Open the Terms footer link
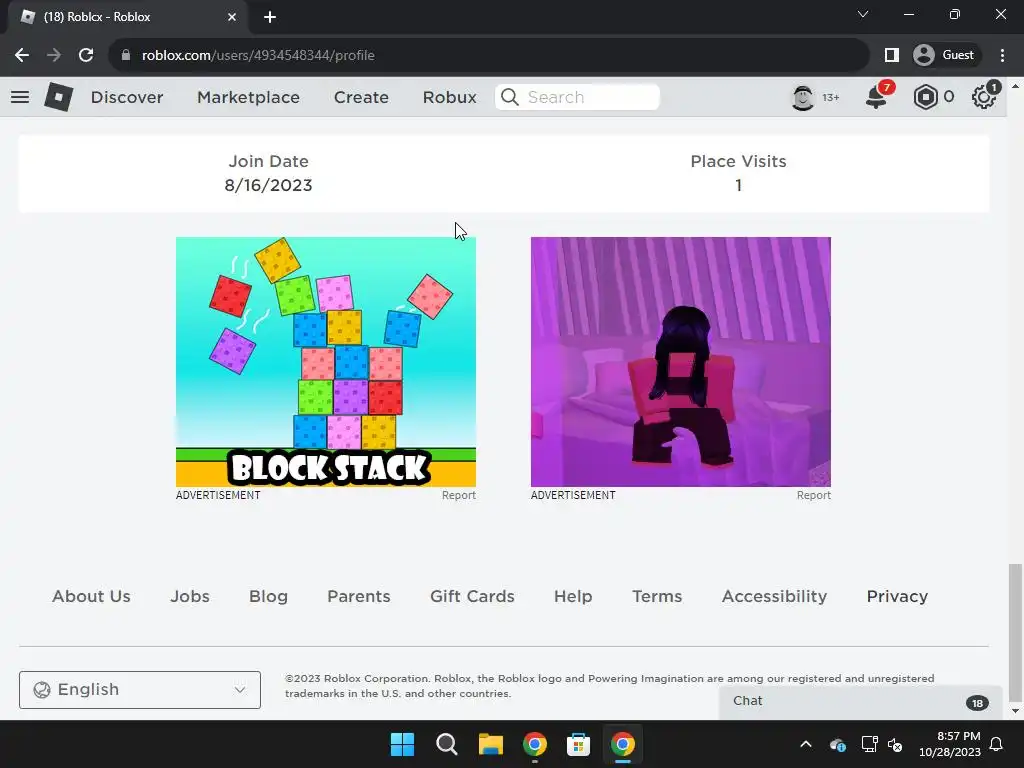Viewport: 1024px width, 768px height. pos(657,596)
